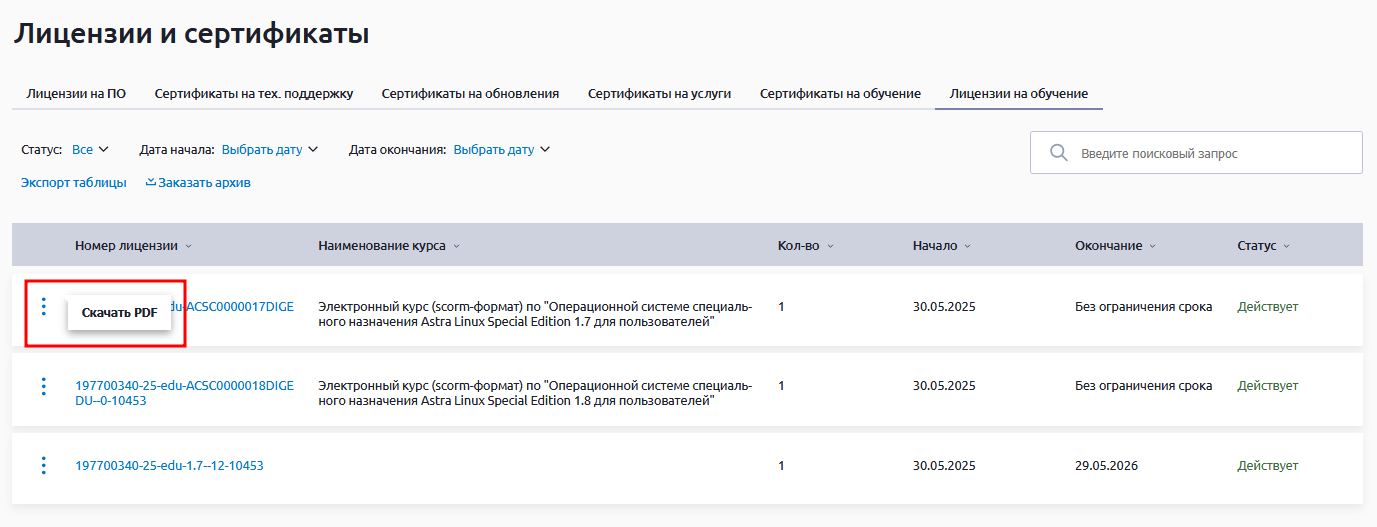The height and width of the screenshot is (527, 1377).
Task: Sort by Окончание column header
Action: tap(1115, 246)
